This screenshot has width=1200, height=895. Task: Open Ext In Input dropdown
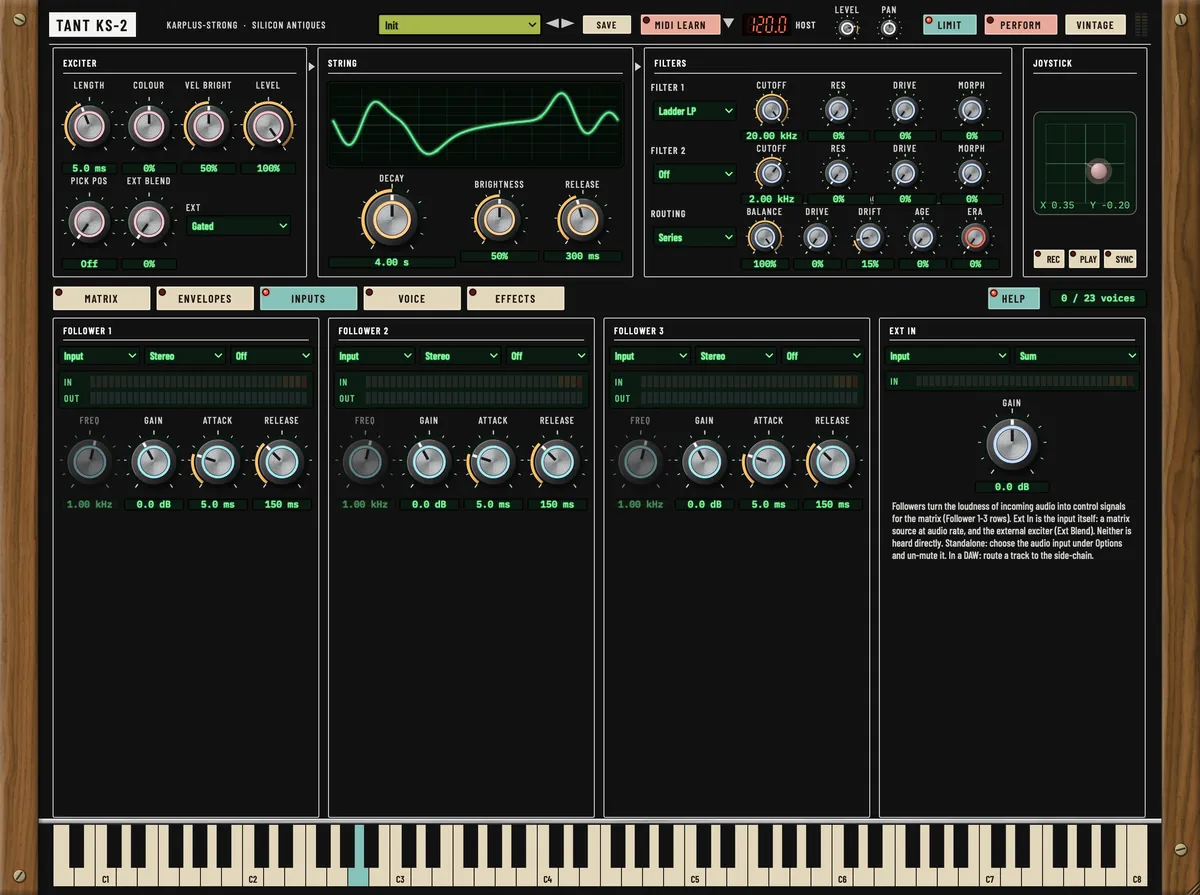[x=948, y=356]
